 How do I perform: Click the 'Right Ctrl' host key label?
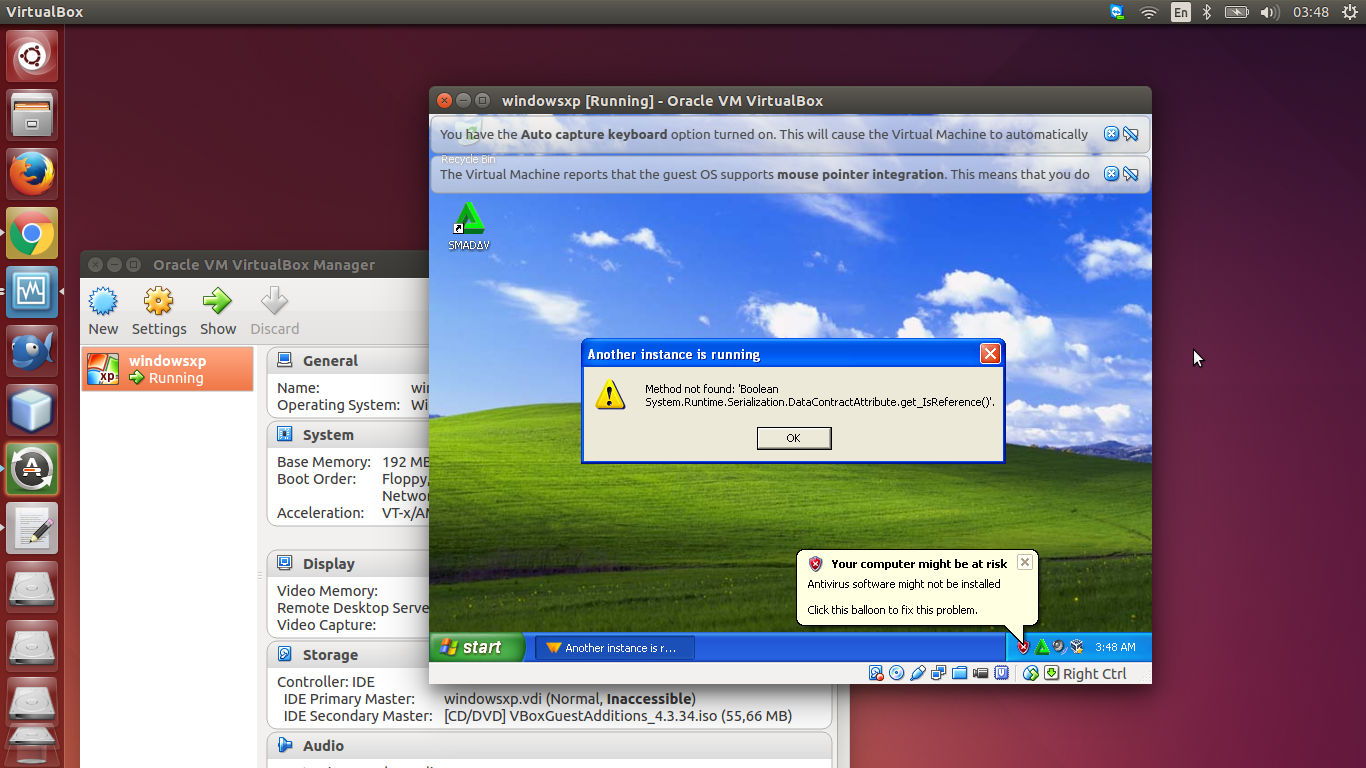point(1095,674)
